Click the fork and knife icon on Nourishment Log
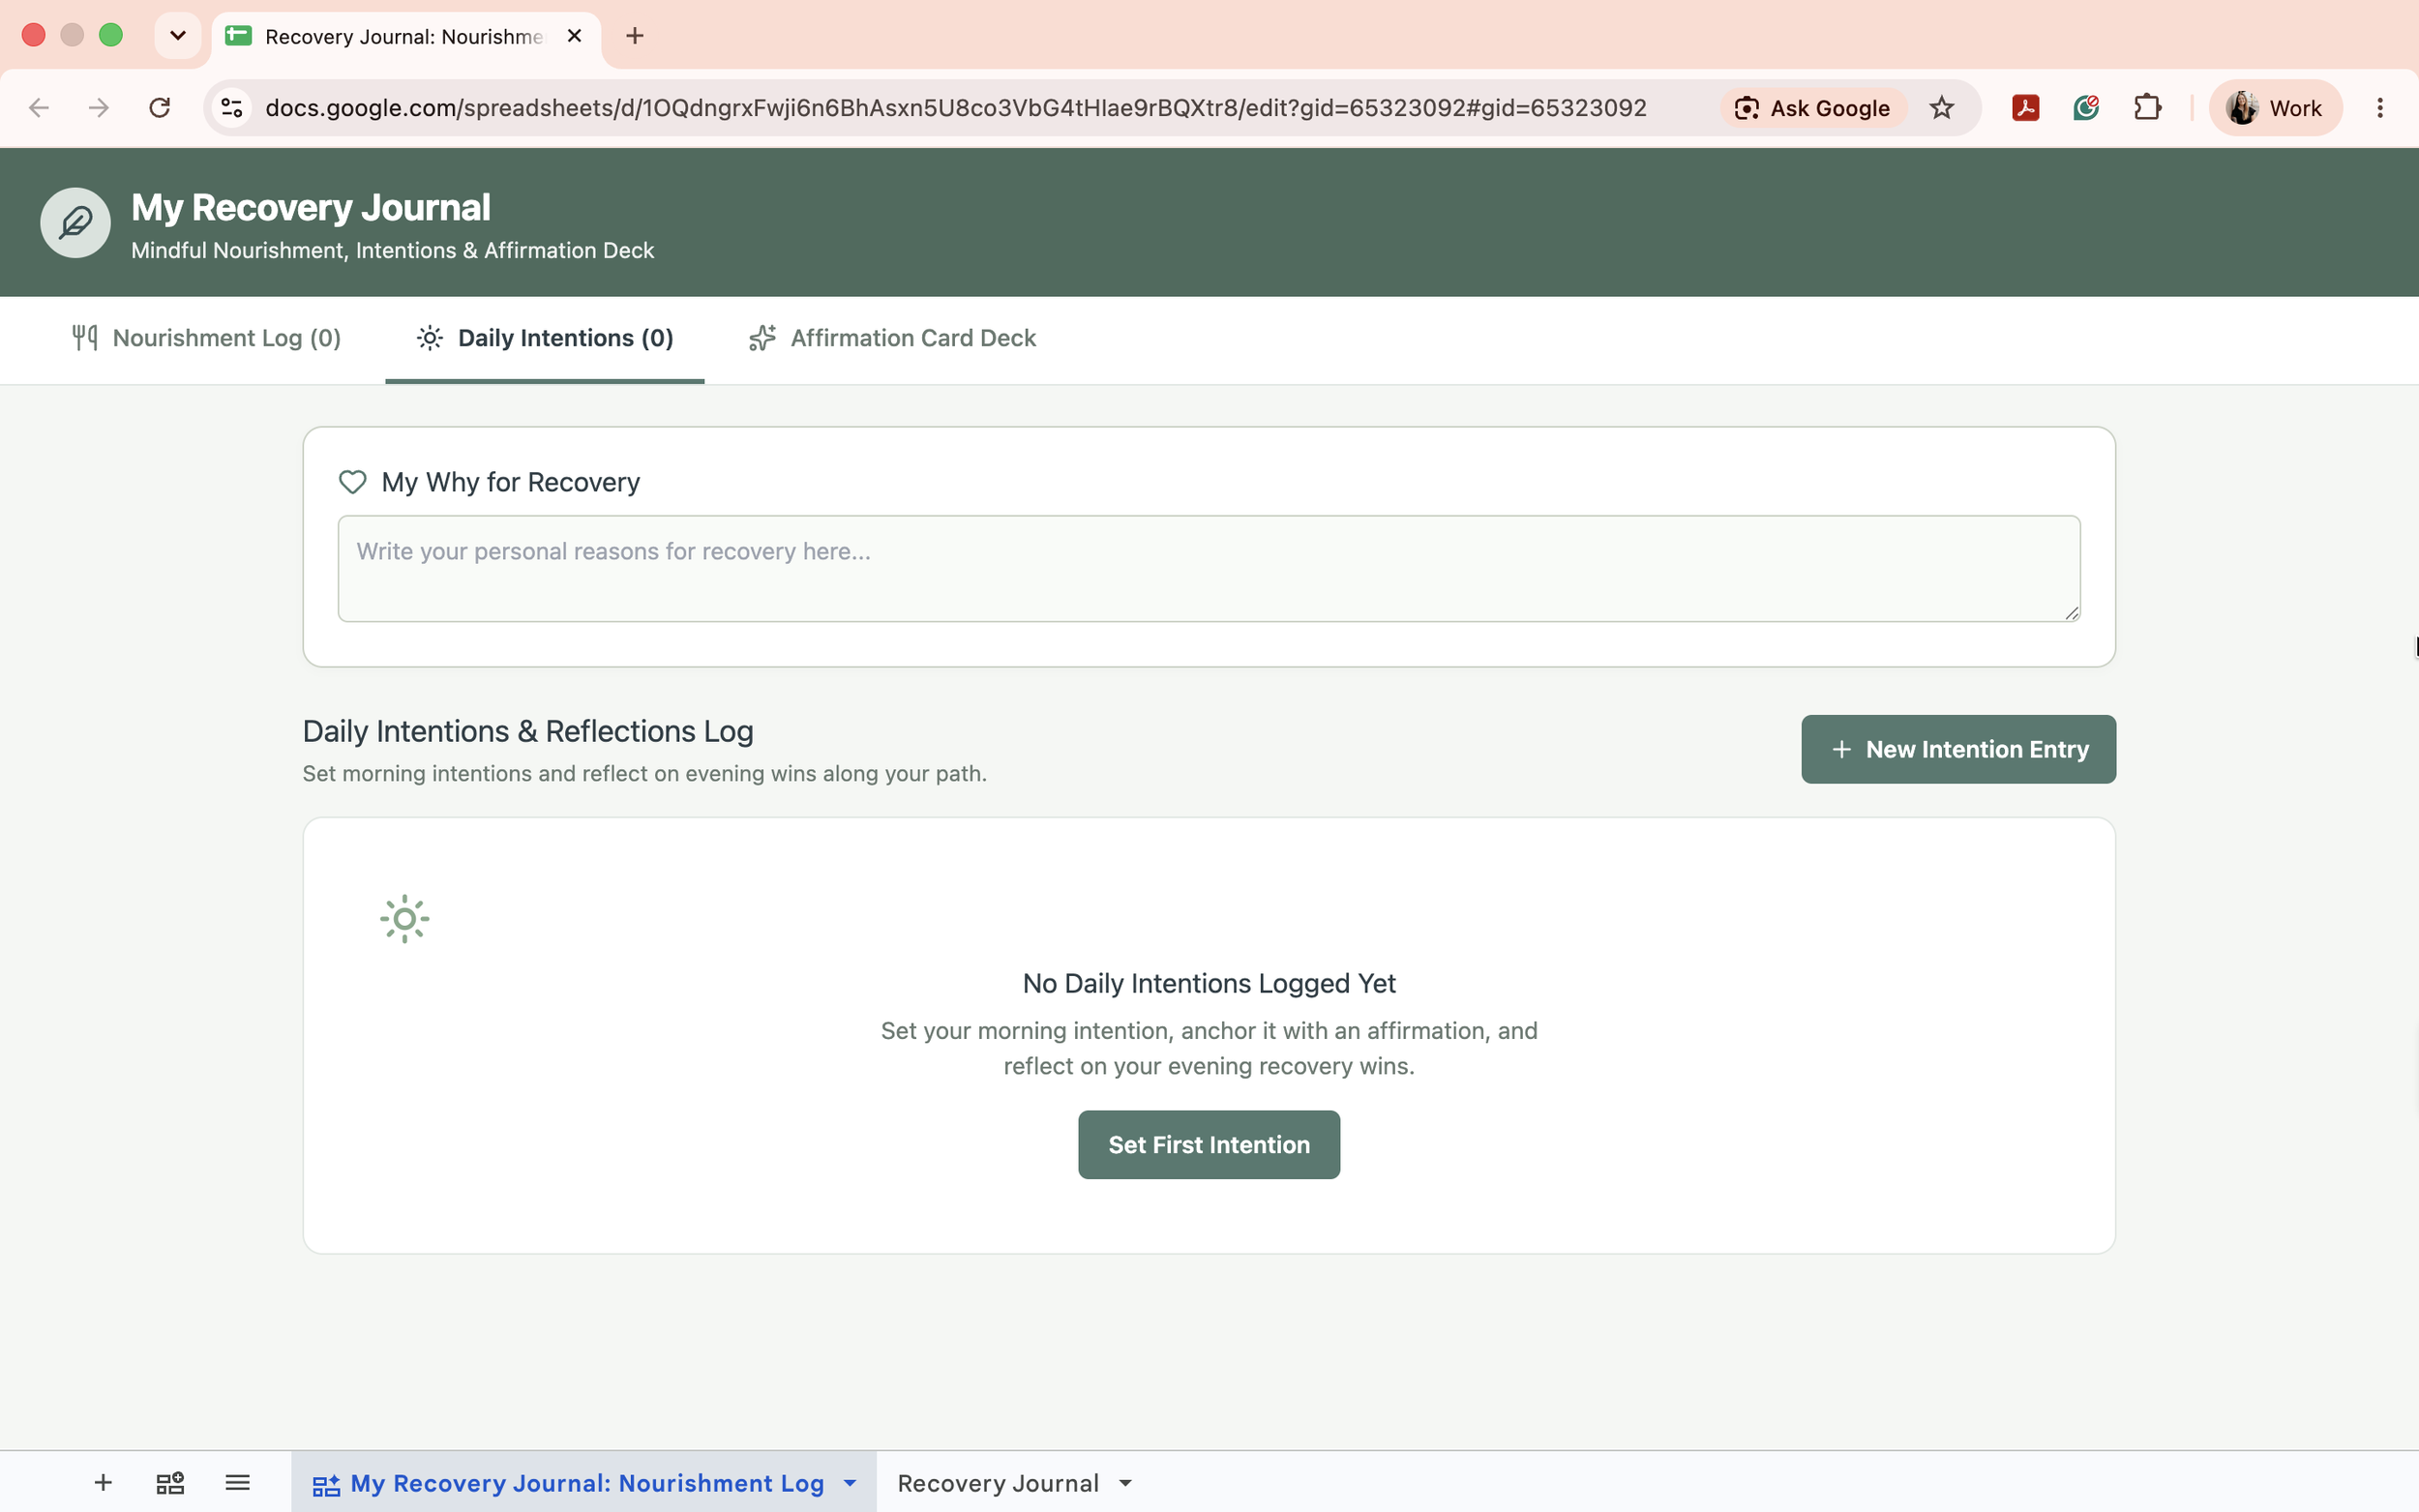The image size is (2419, 1512). 85,338
